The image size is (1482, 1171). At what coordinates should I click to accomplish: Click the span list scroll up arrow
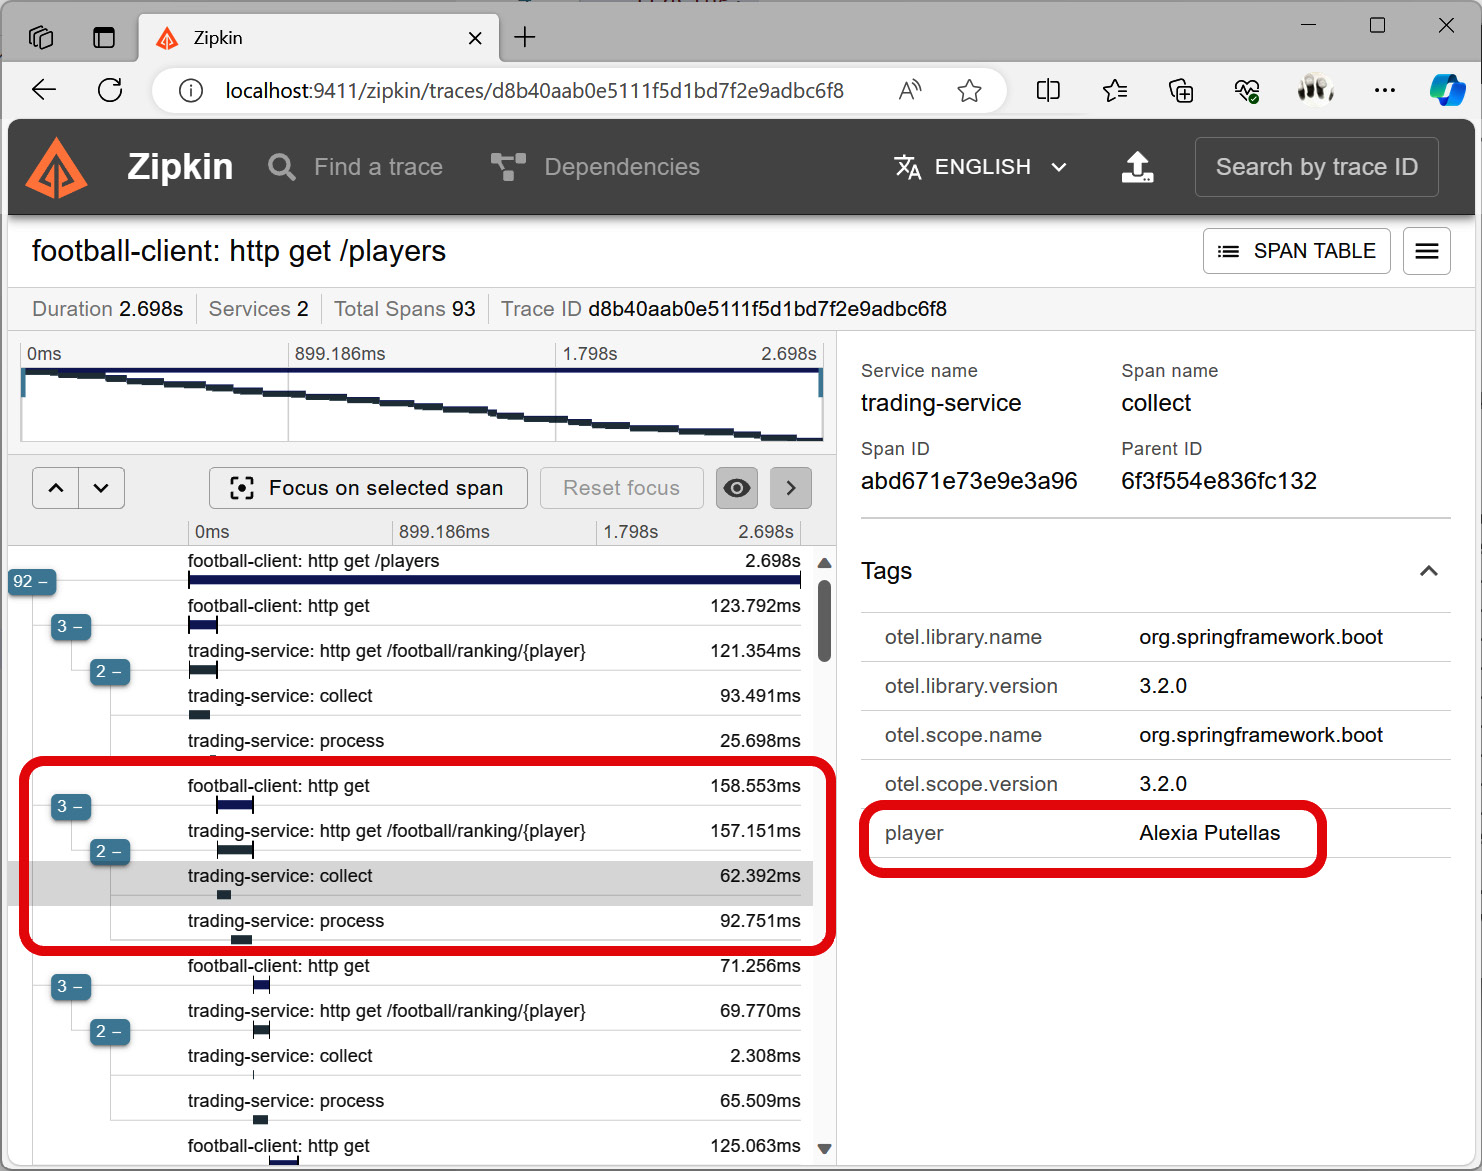coord(824,563)
